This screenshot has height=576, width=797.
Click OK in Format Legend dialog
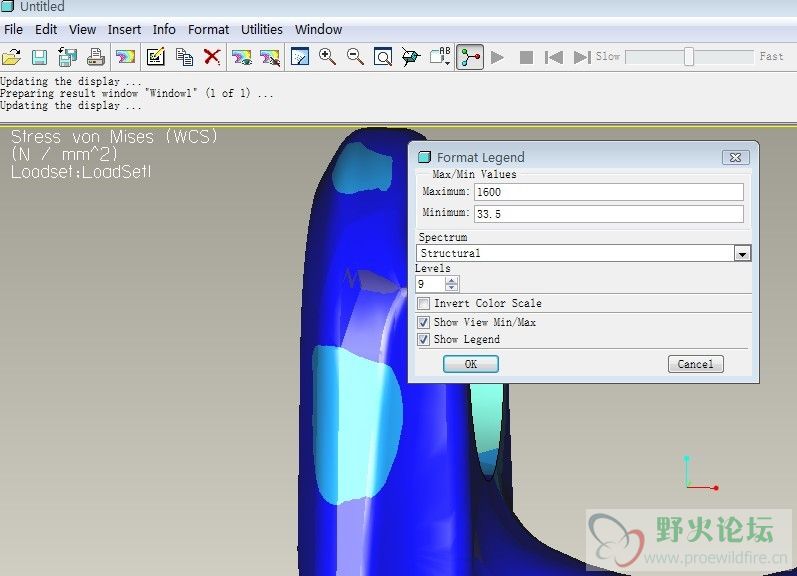coord(471,364)
